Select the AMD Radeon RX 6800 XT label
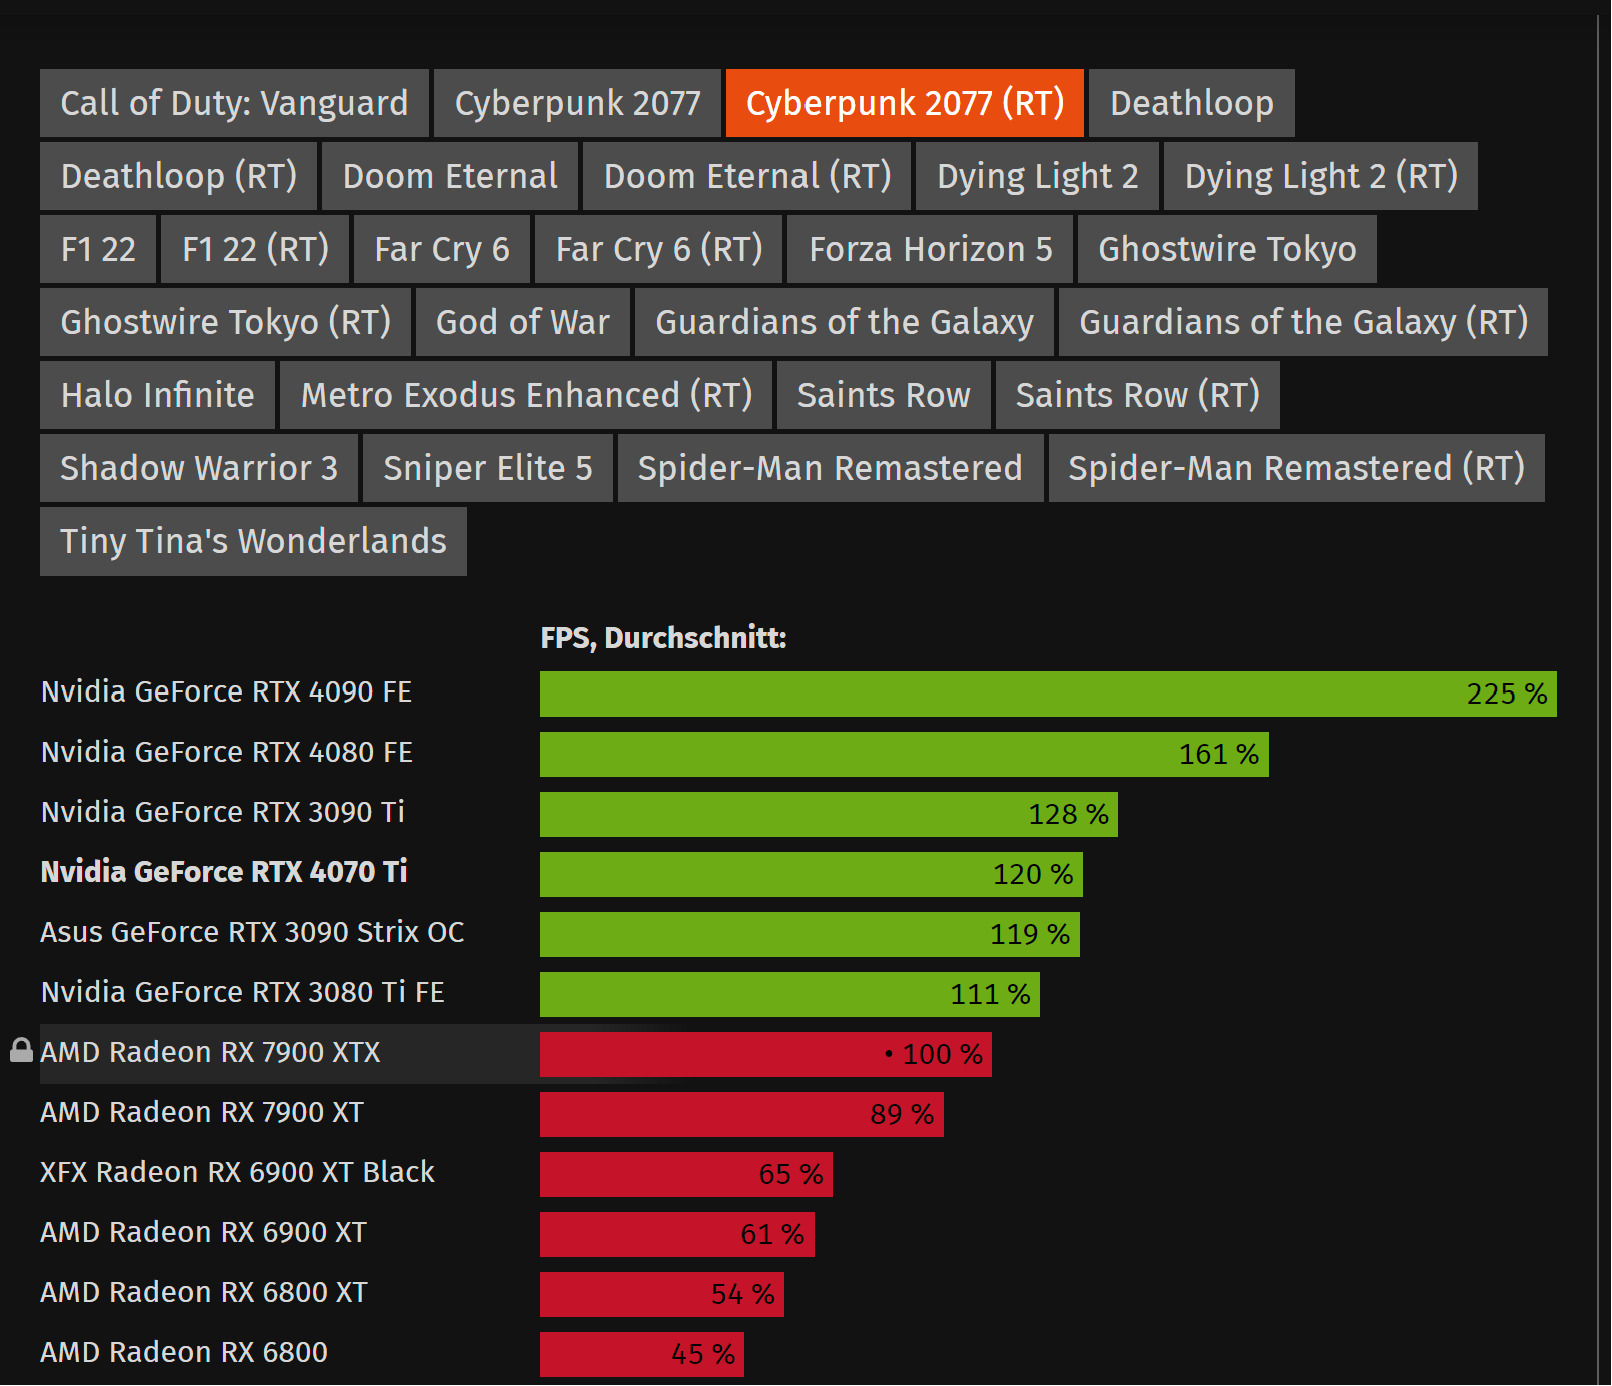Screen dimensions: 1612x1386 [204, 1292]
